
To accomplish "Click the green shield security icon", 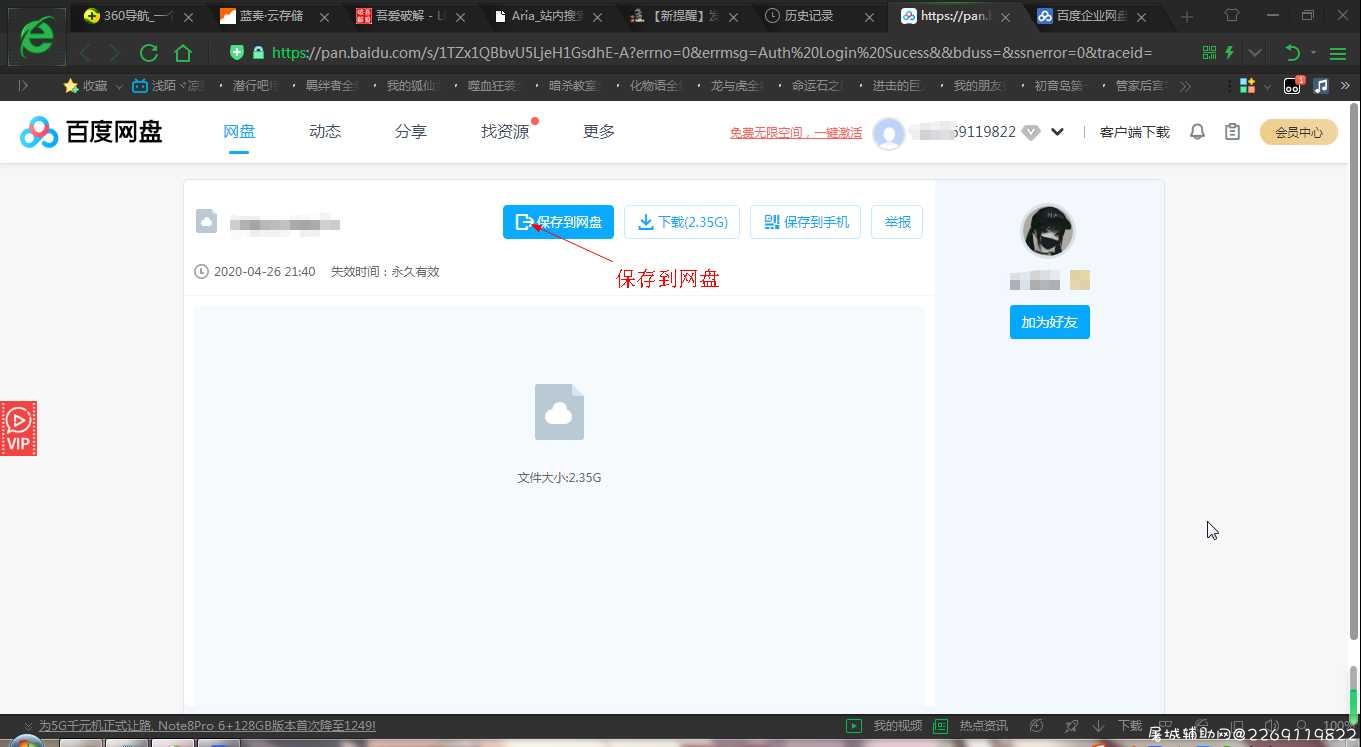I will click(237, 53).
